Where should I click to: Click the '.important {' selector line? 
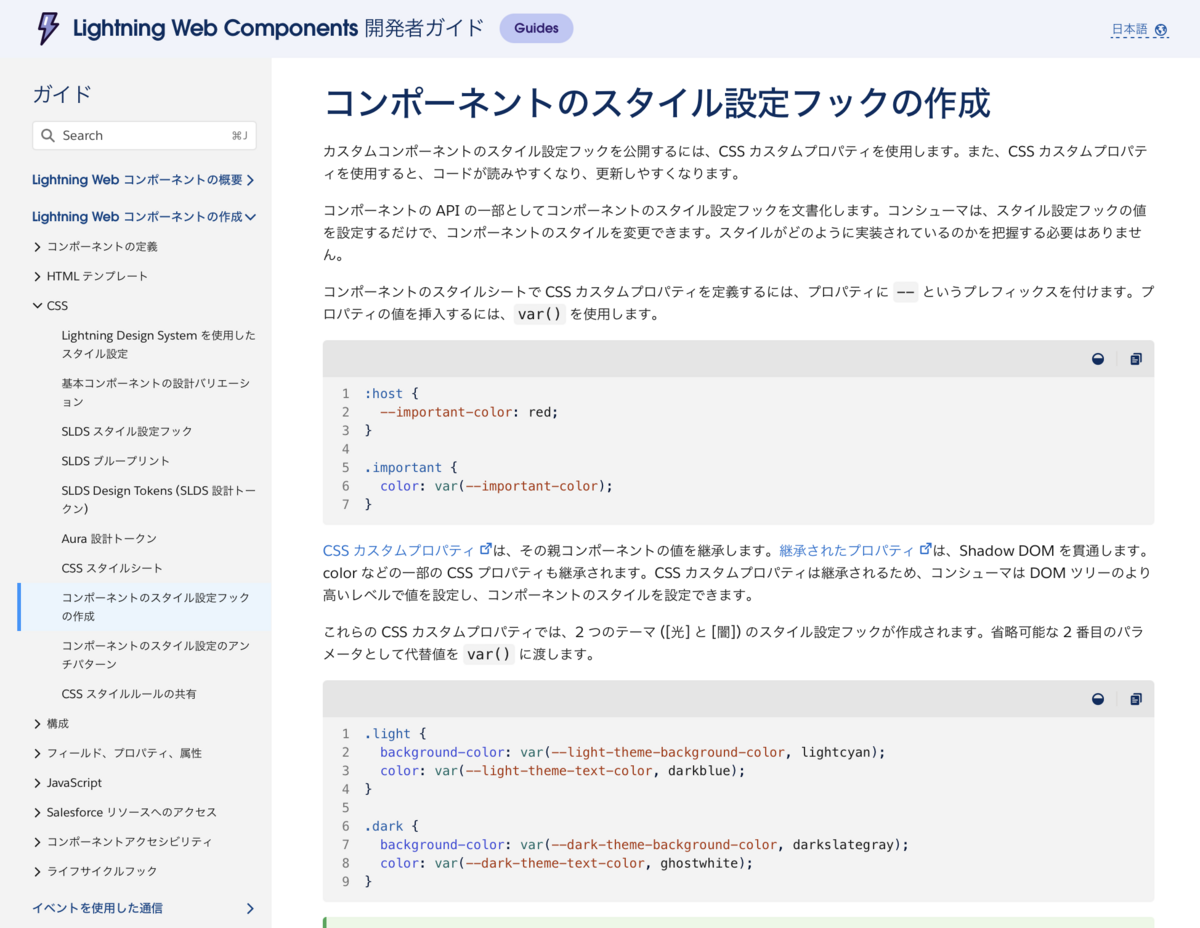pos(410,468)
